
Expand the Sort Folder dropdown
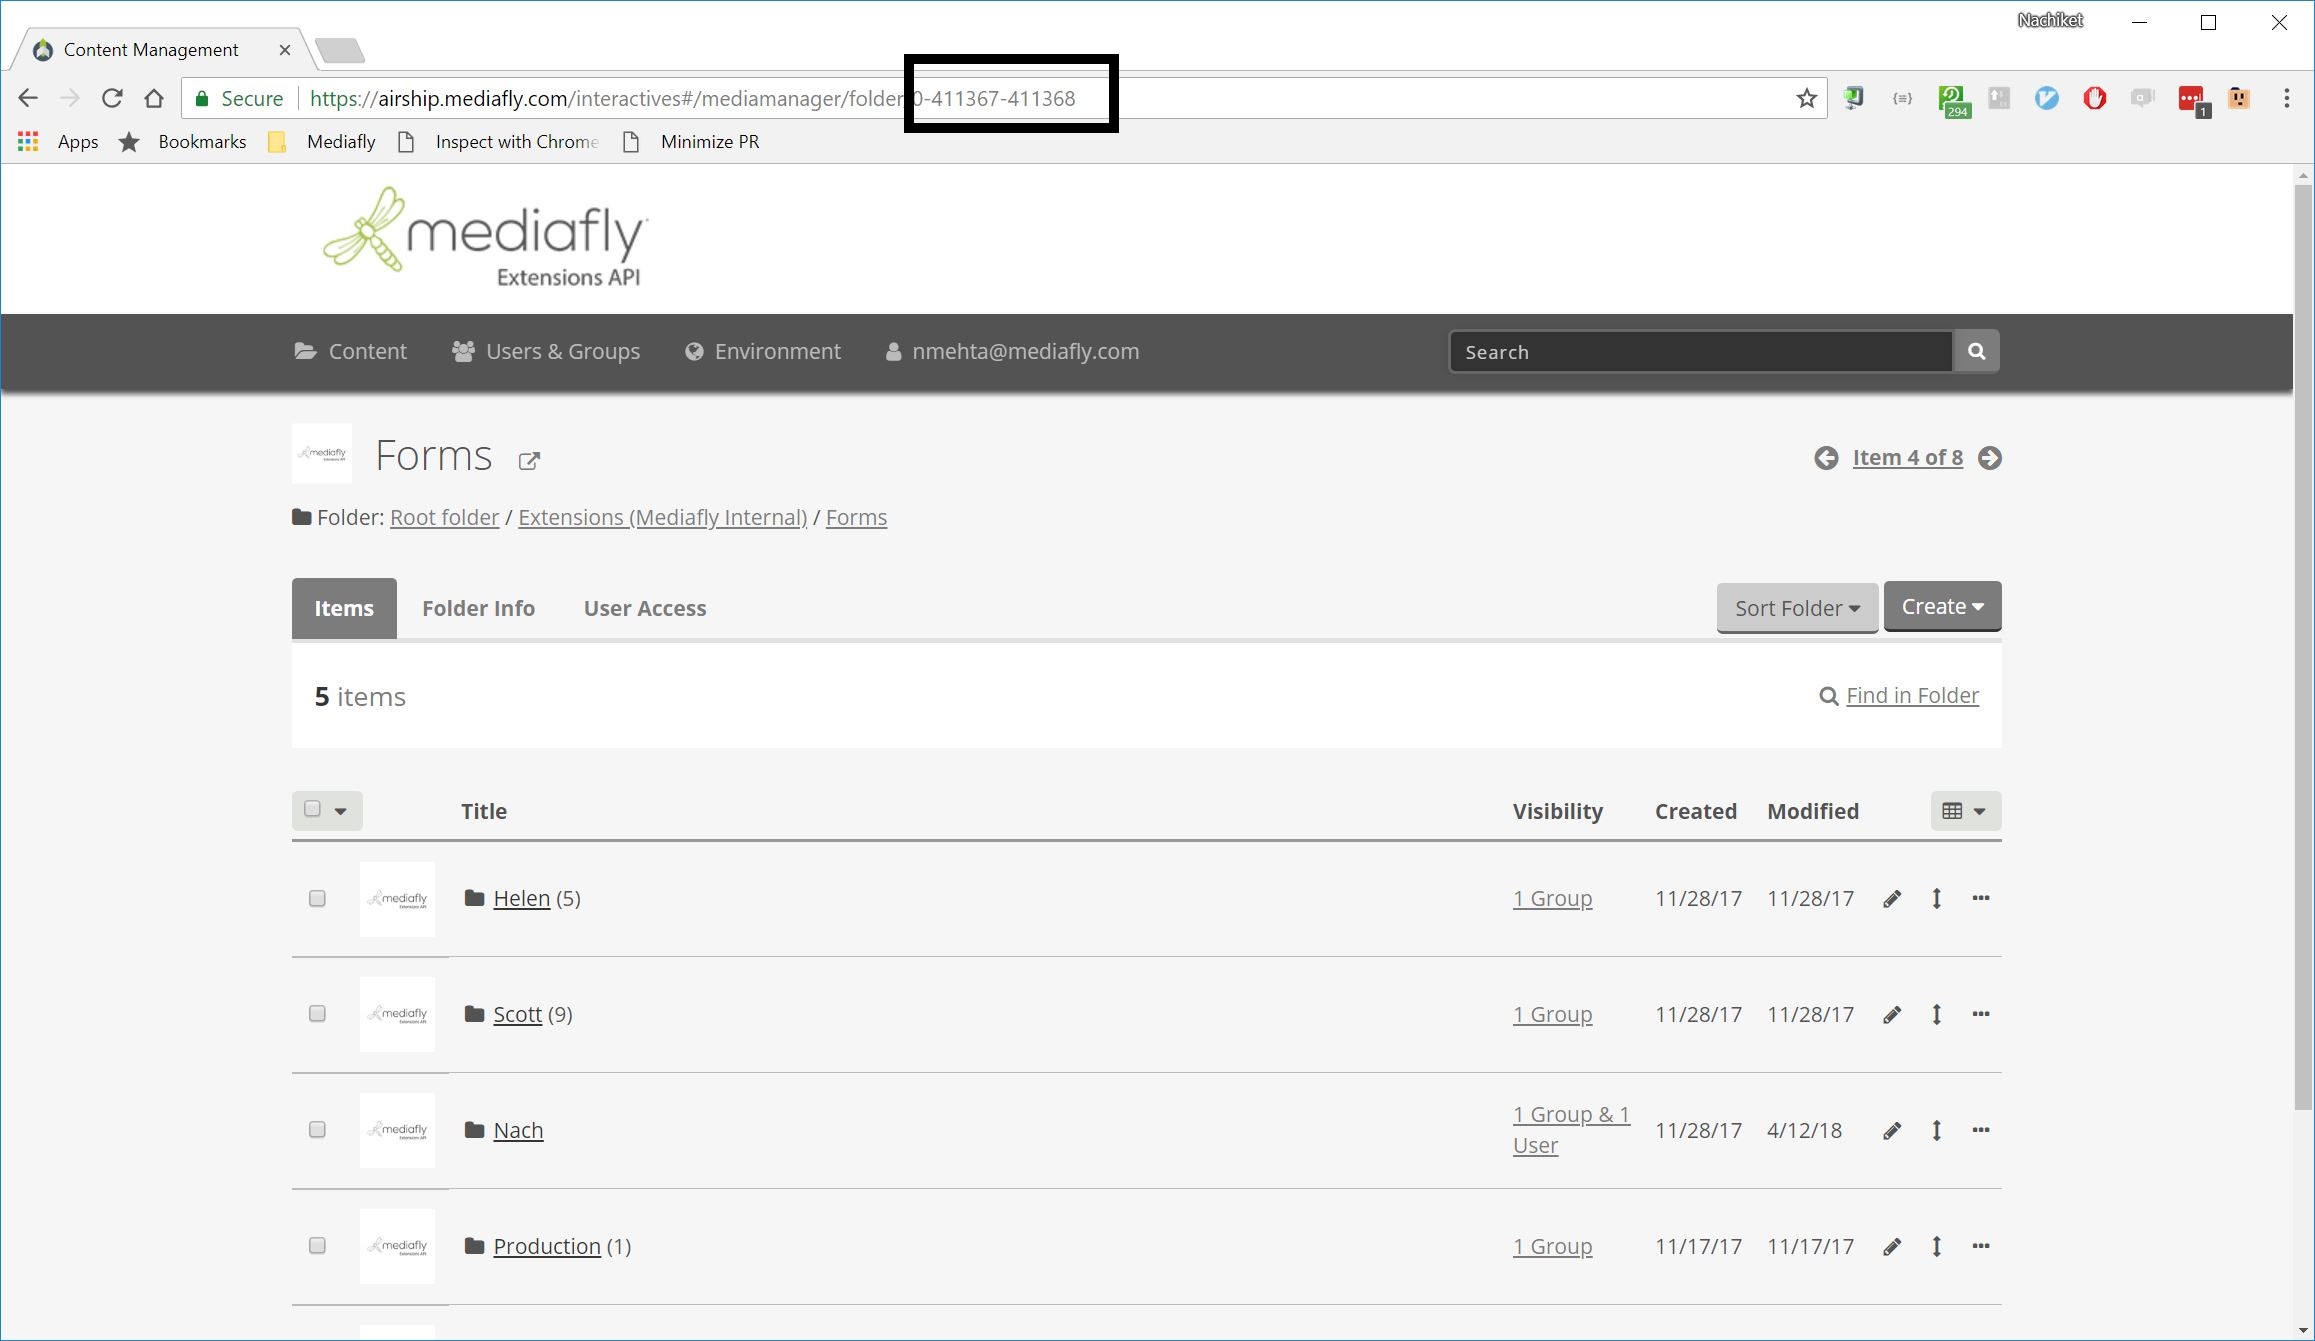(x=1796, y=608)
